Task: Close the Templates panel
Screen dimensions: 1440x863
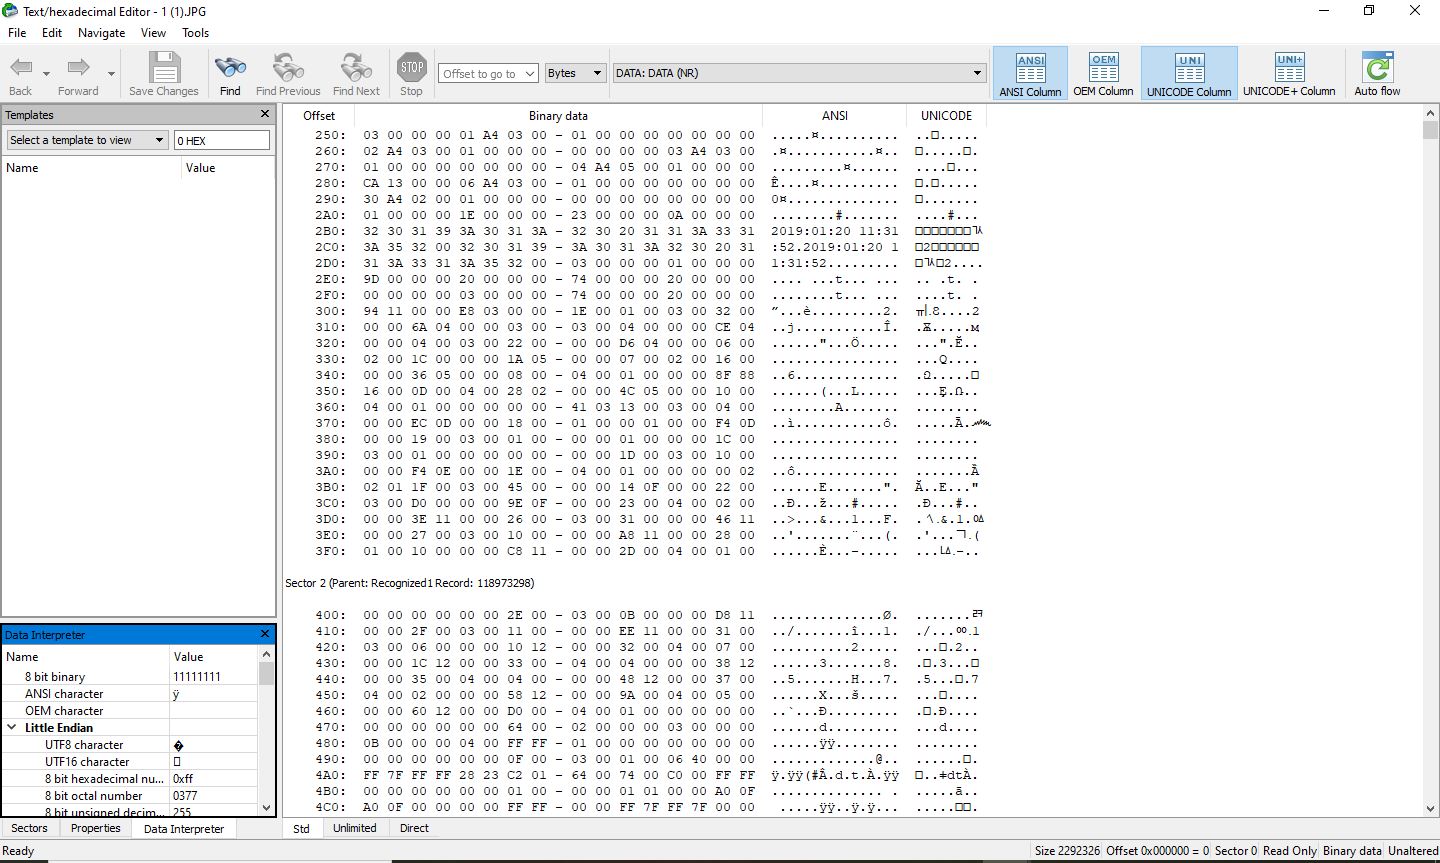Action: (x=265, y=114)
